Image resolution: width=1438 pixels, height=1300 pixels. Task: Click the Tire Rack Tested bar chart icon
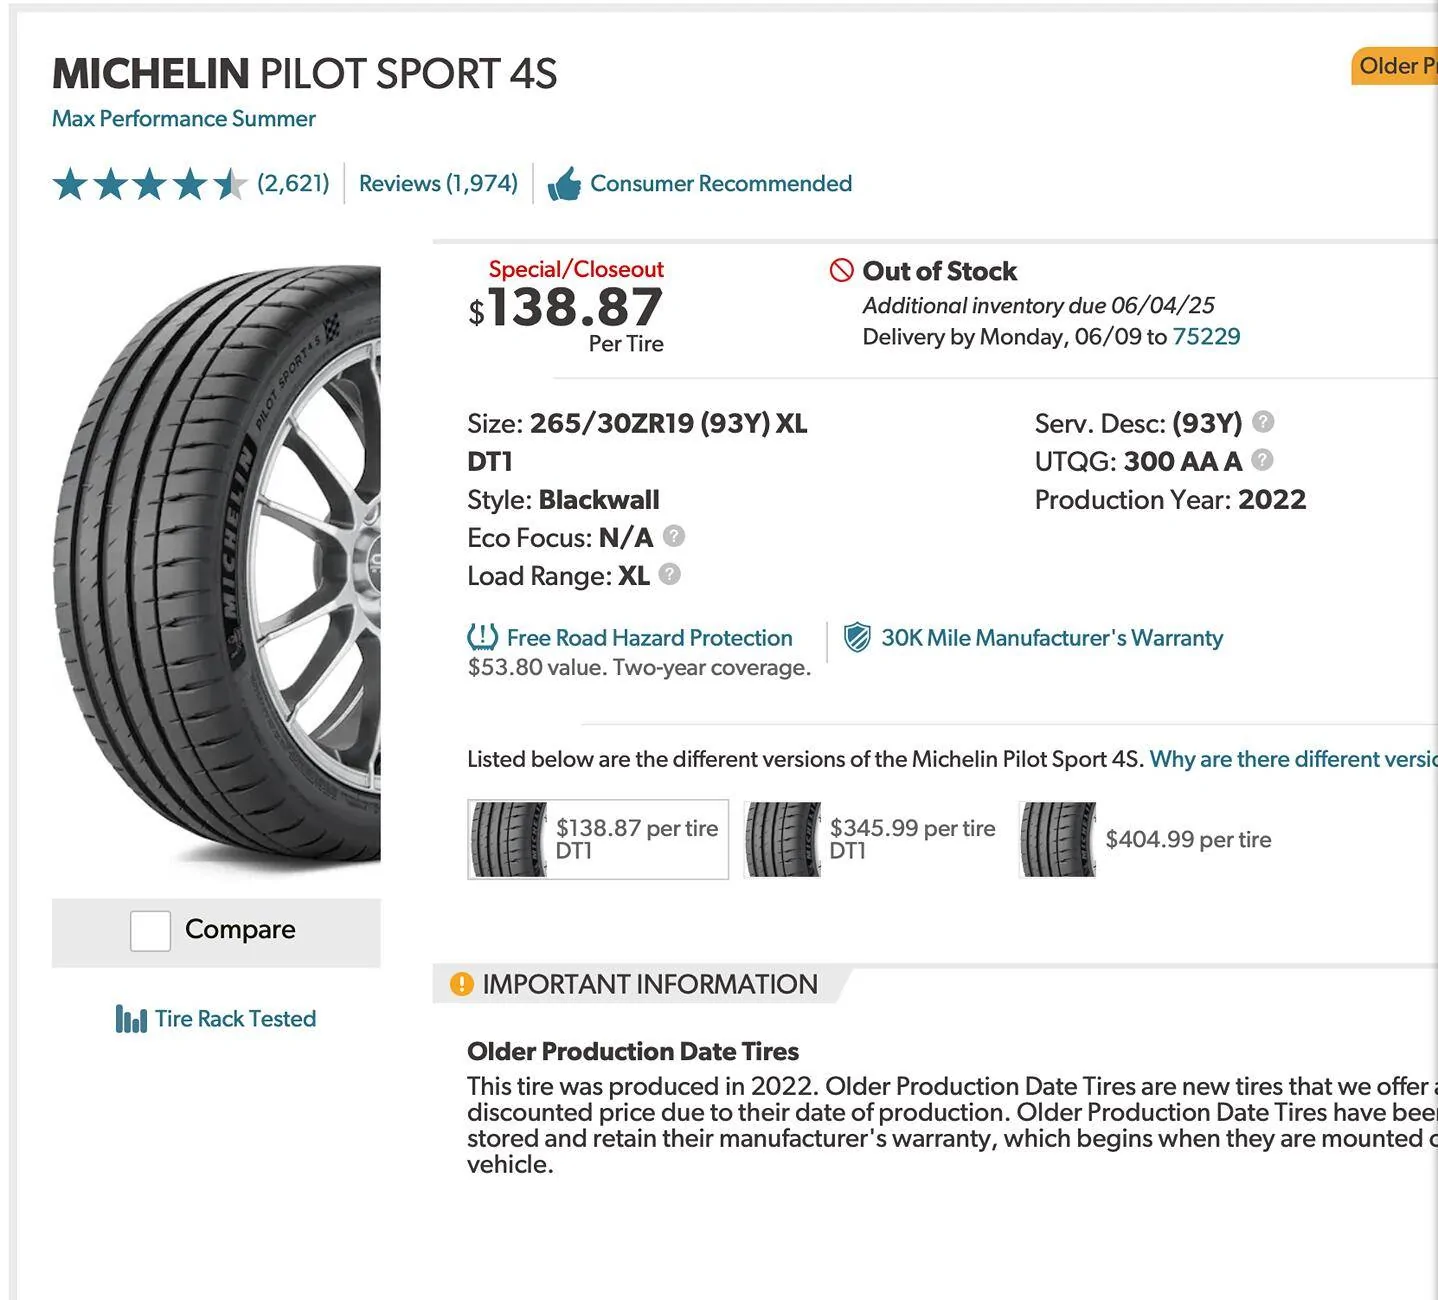(131, 1019)
